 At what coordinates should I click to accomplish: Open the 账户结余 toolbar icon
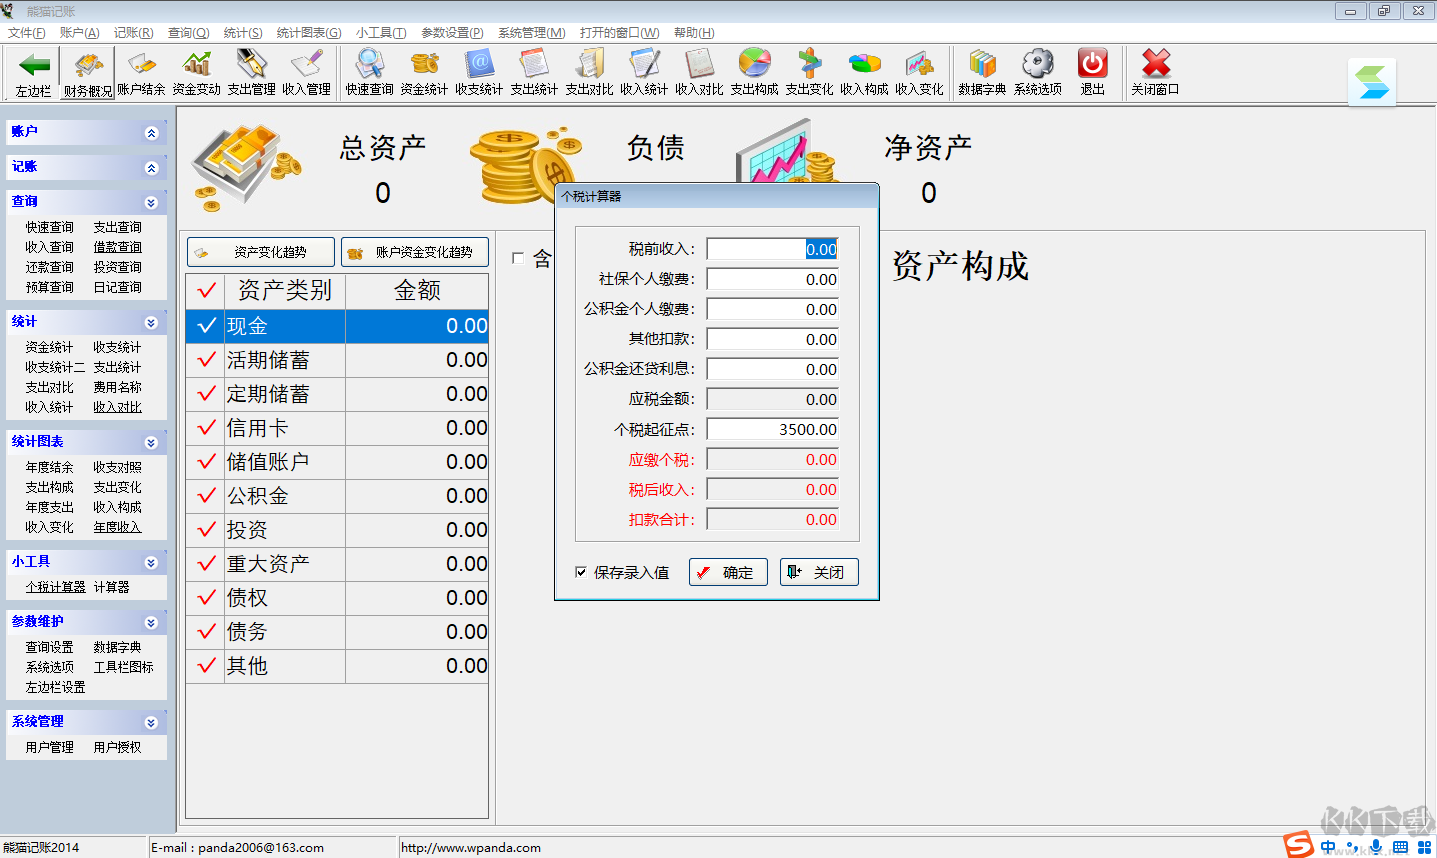click(x=141, y=70)
